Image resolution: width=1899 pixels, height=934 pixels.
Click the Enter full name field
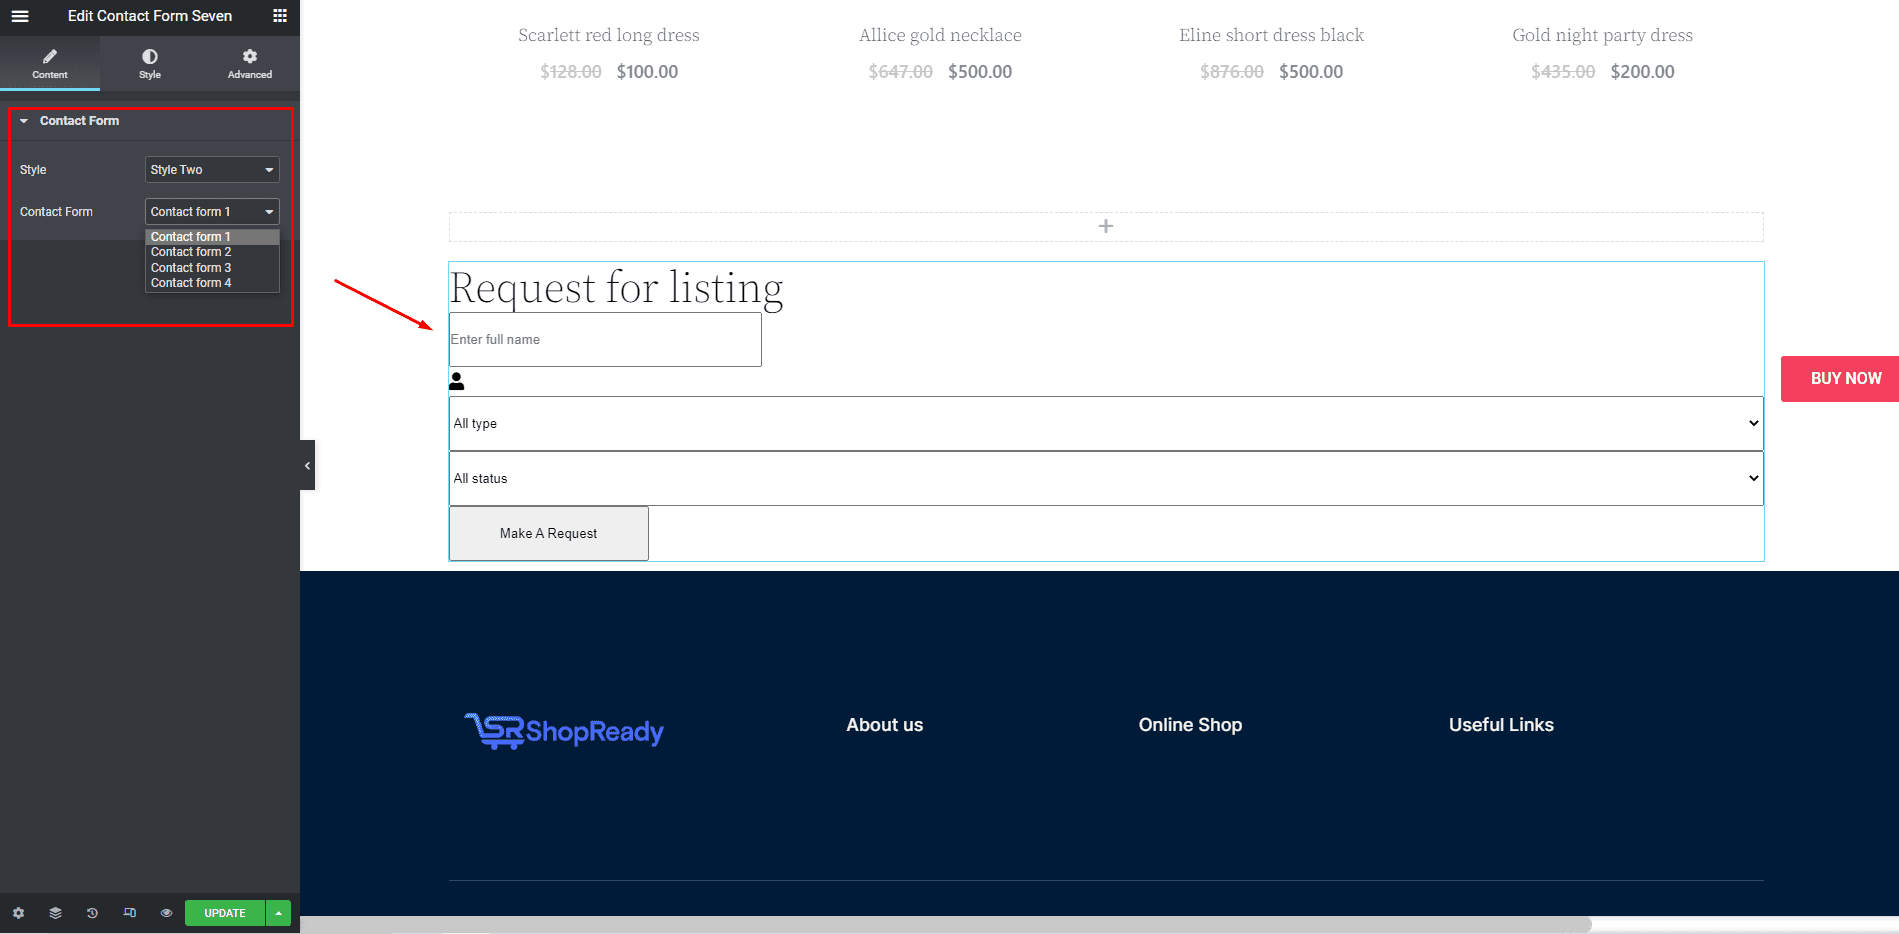[x=605, y=340]
